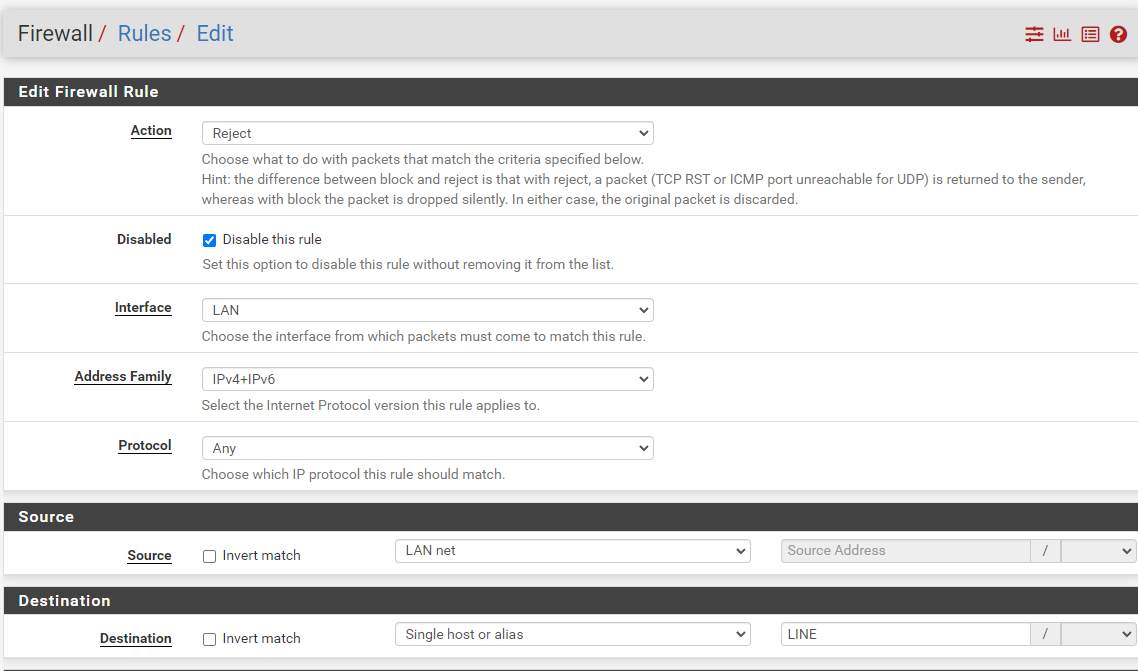Open Source type dropdown showing LAN net

(x=572, y=551)
